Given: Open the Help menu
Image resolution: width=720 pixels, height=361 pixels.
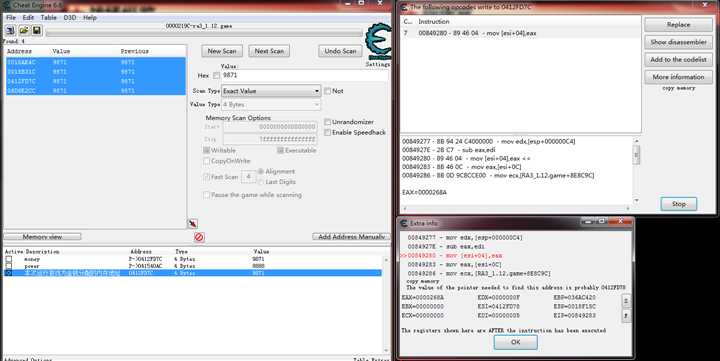Looking at the screenshot, I should tap(90, 17).
